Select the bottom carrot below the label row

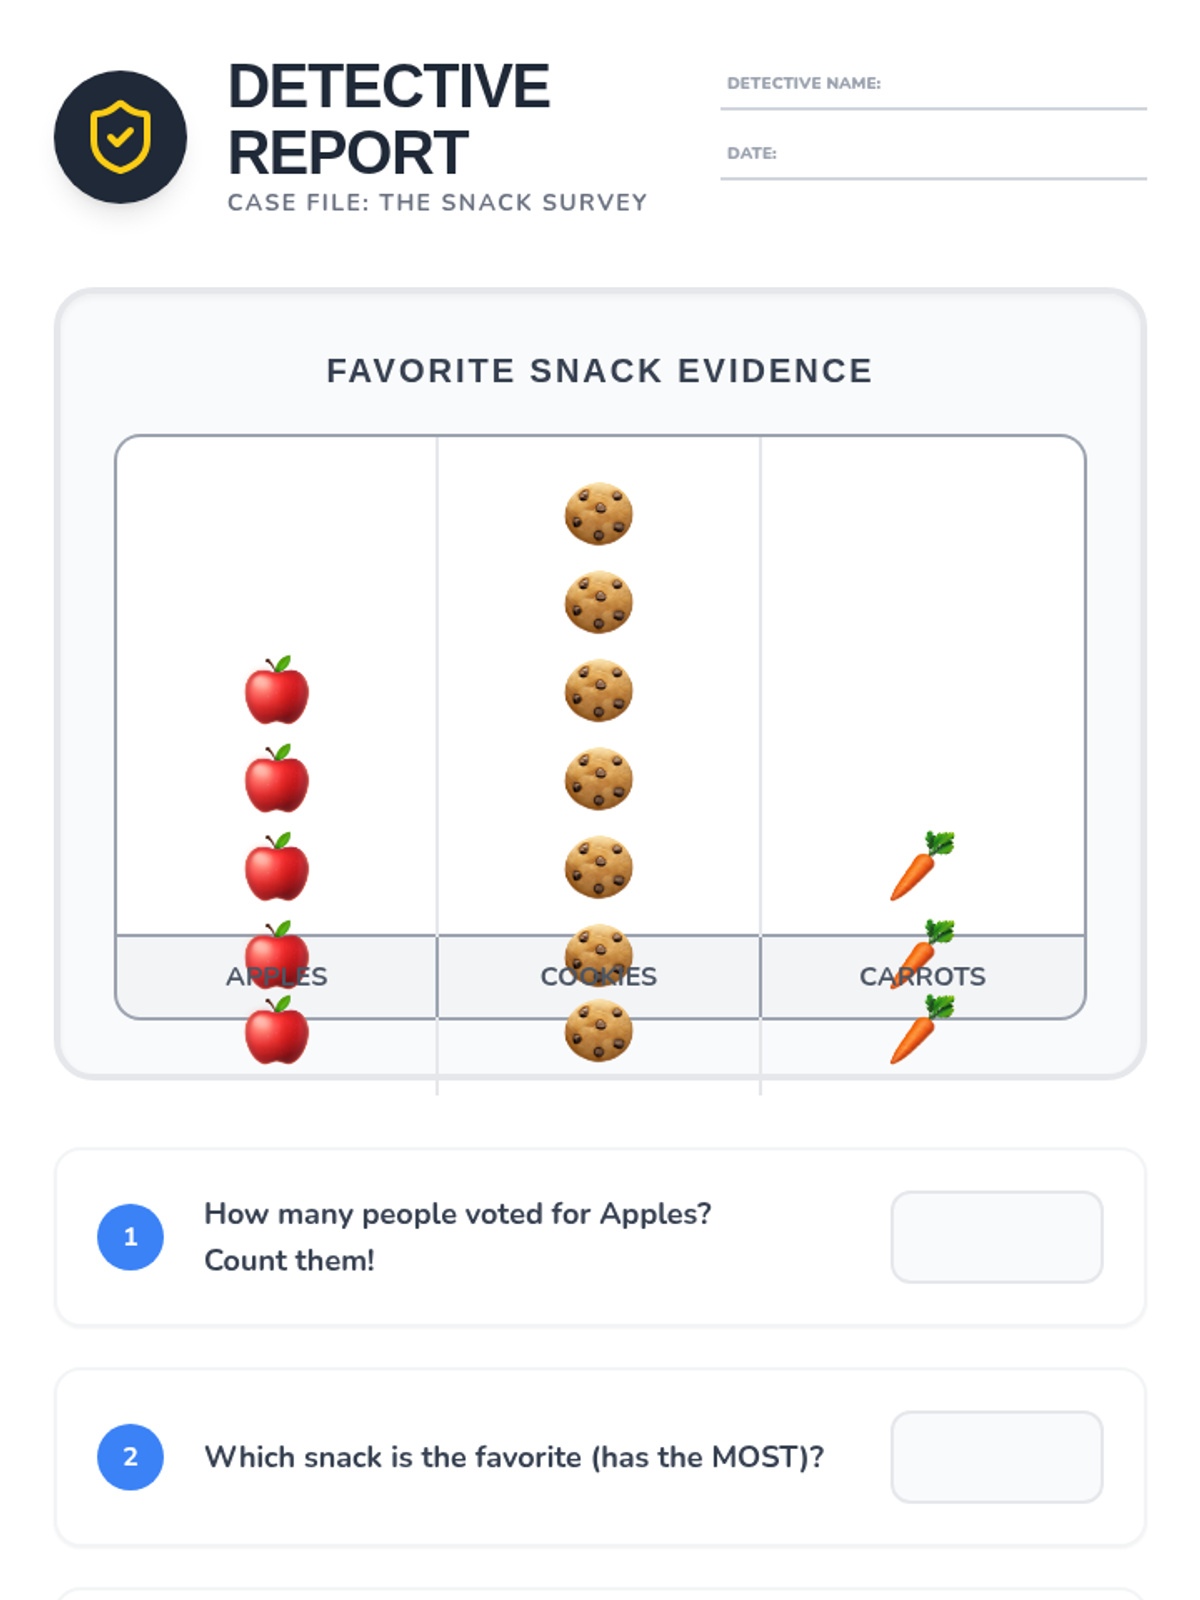[x=922, y=1030]
